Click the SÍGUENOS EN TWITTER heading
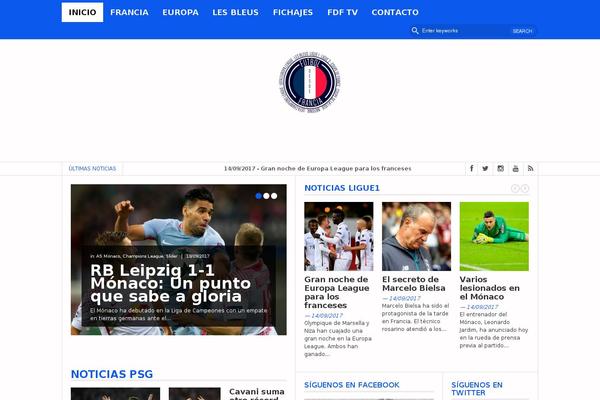The height and width of the screenshot is (400, 600). click(x=477, y=389)
